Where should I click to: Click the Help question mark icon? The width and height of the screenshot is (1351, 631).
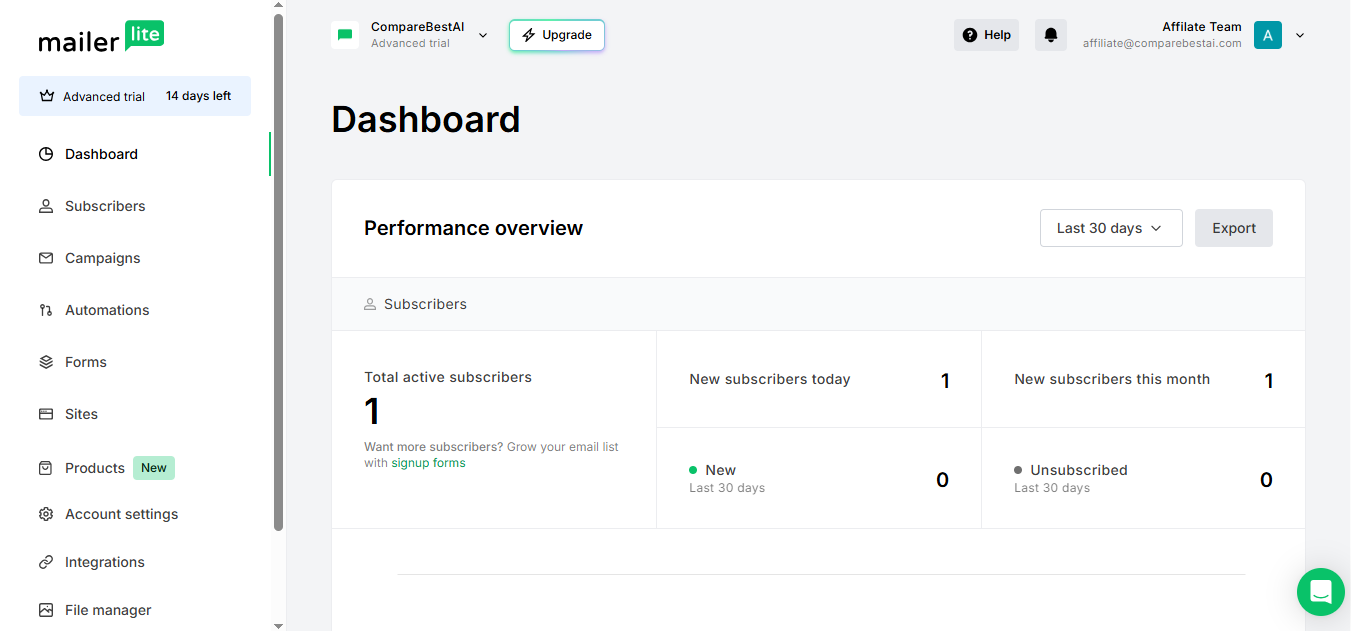pos(969,35)
